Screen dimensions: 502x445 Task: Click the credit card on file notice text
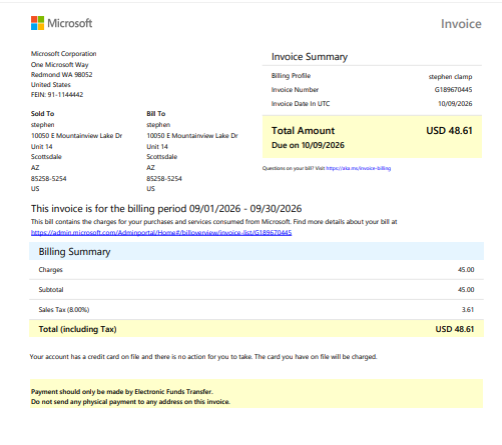(203, 357)
